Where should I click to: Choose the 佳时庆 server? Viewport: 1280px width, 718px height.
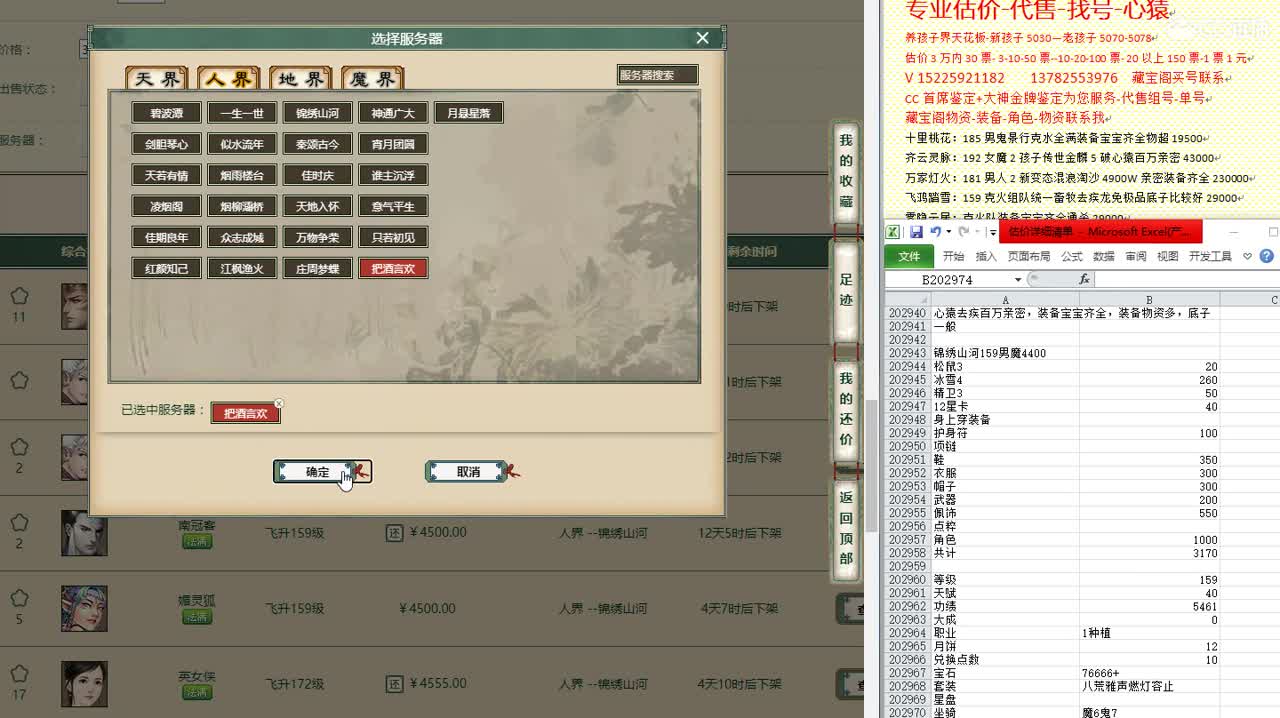click(318, 175)
